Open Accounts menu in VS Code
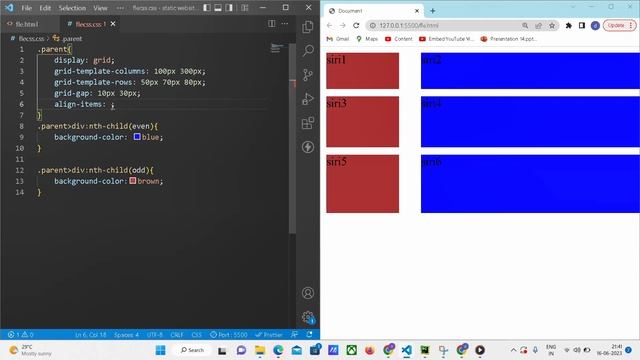The height and width of the screenshot is (360, 640). (x=308, y=293)
